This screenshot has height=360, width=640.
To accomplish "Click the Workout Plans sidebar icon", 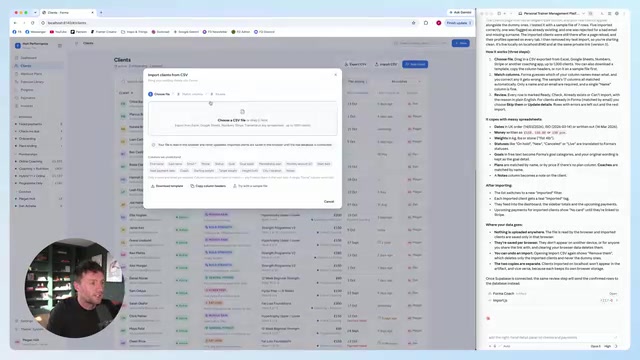I will pos(17,74).
